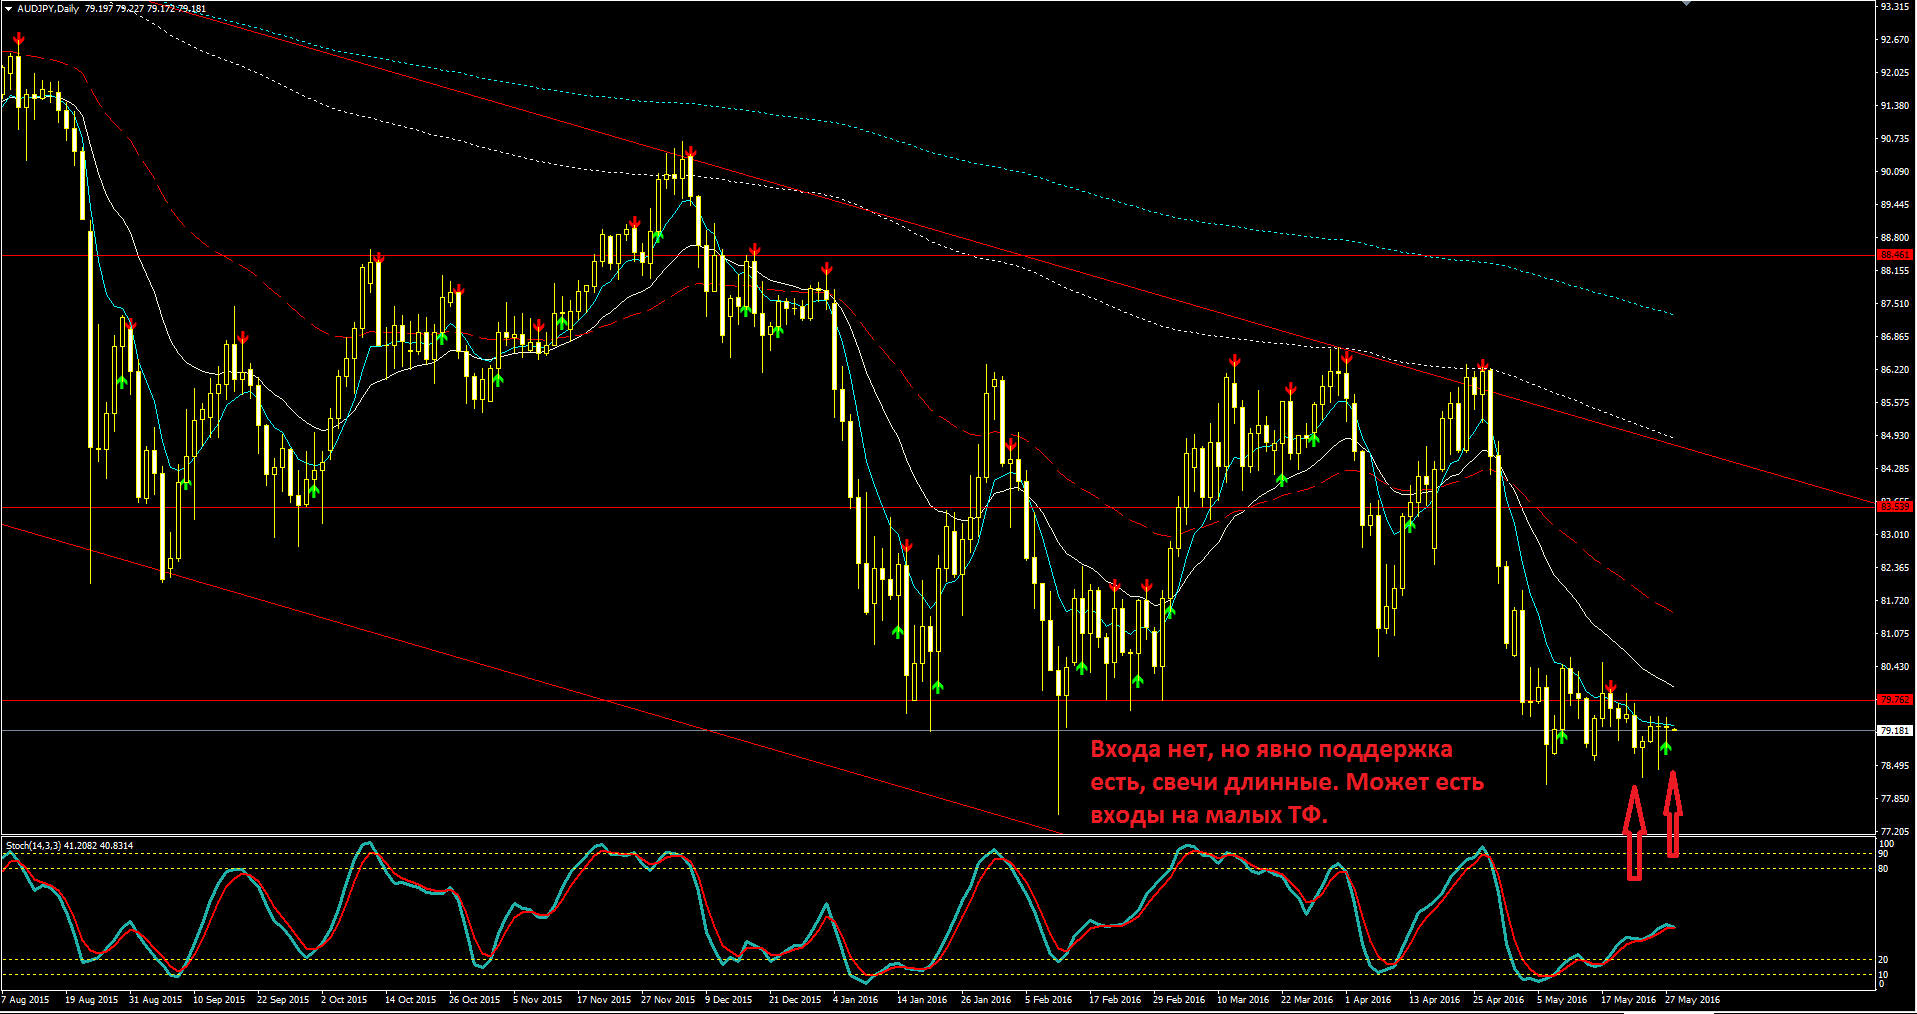Click the 17 Feb 2016 date label
The image size is (1917, 1014).
tap(1115, 1000)
